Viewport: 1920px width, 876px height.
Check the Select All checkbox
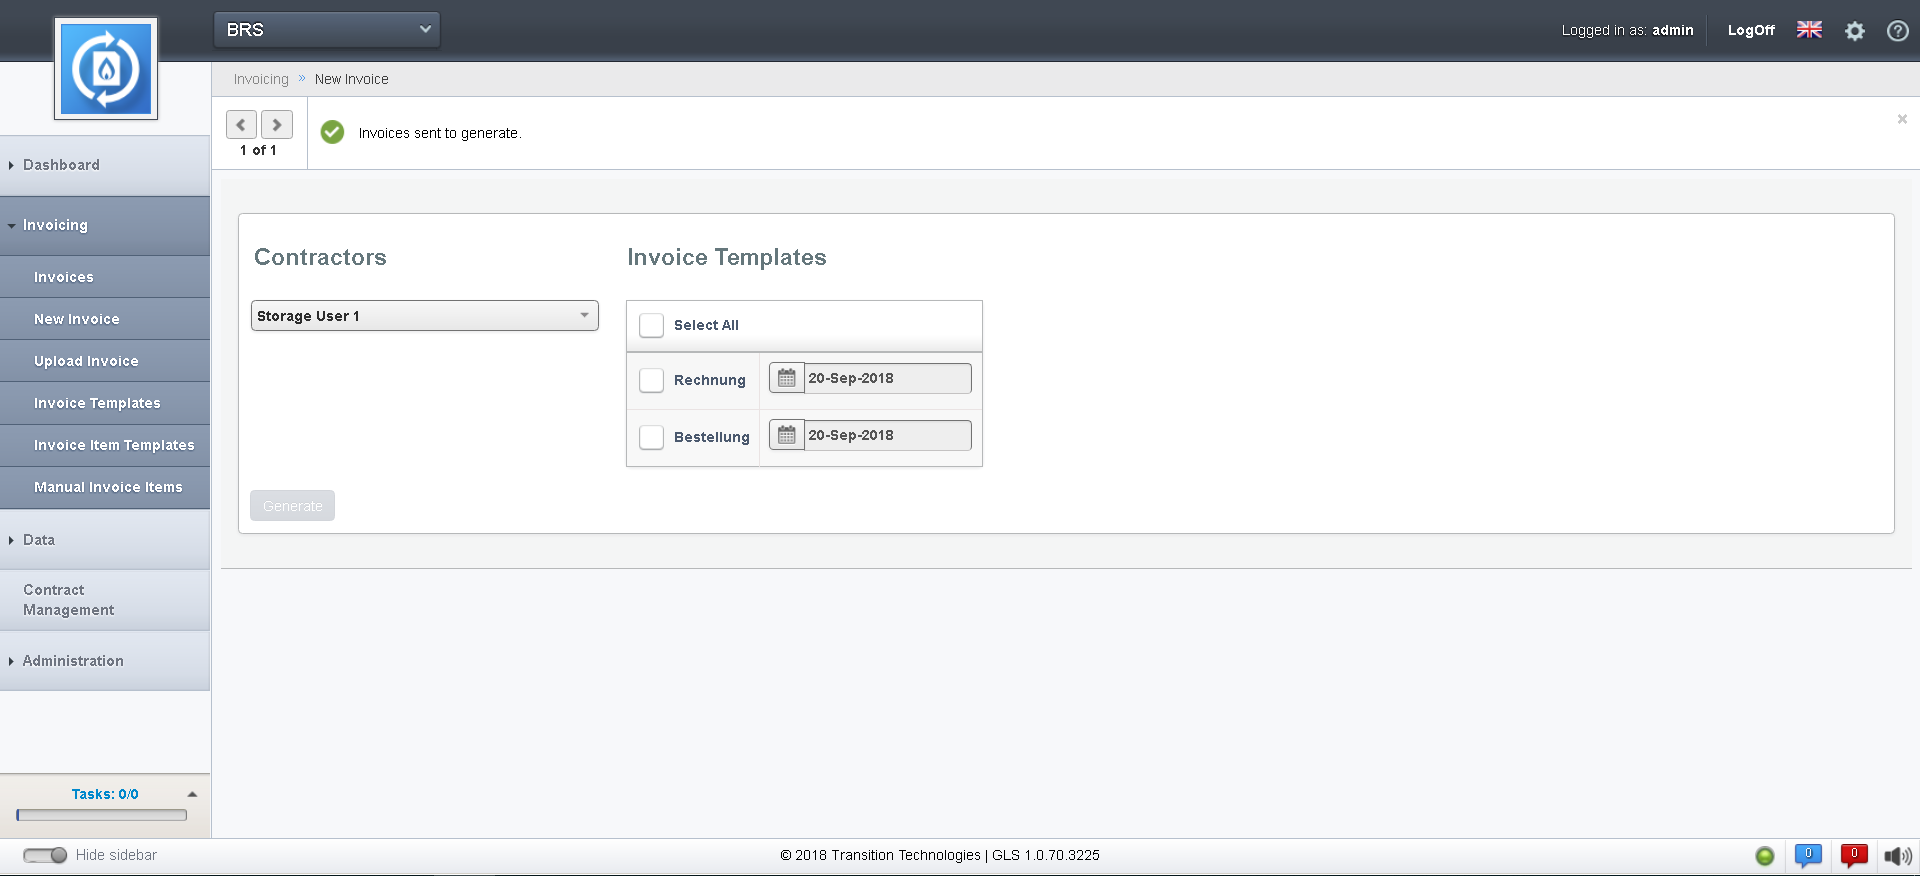(651, 325)
